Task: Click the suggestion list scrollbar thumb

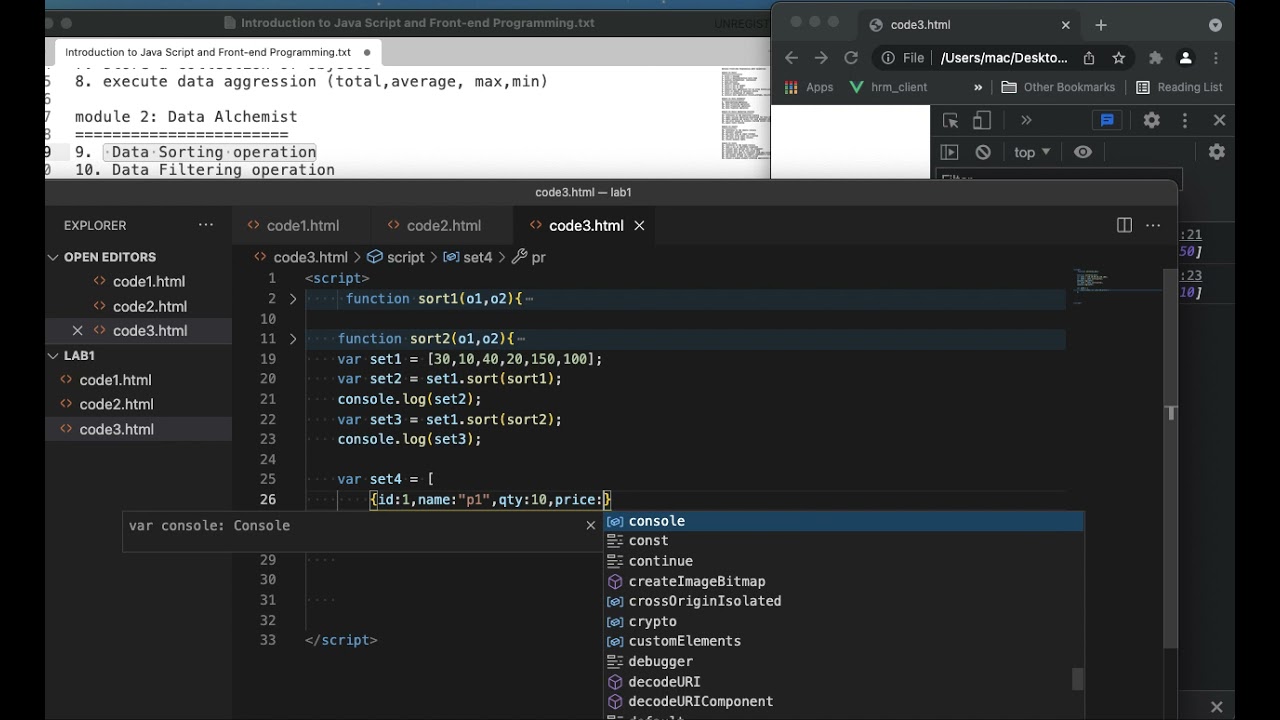Action: pyautogui.click(x=1078, y=679)
